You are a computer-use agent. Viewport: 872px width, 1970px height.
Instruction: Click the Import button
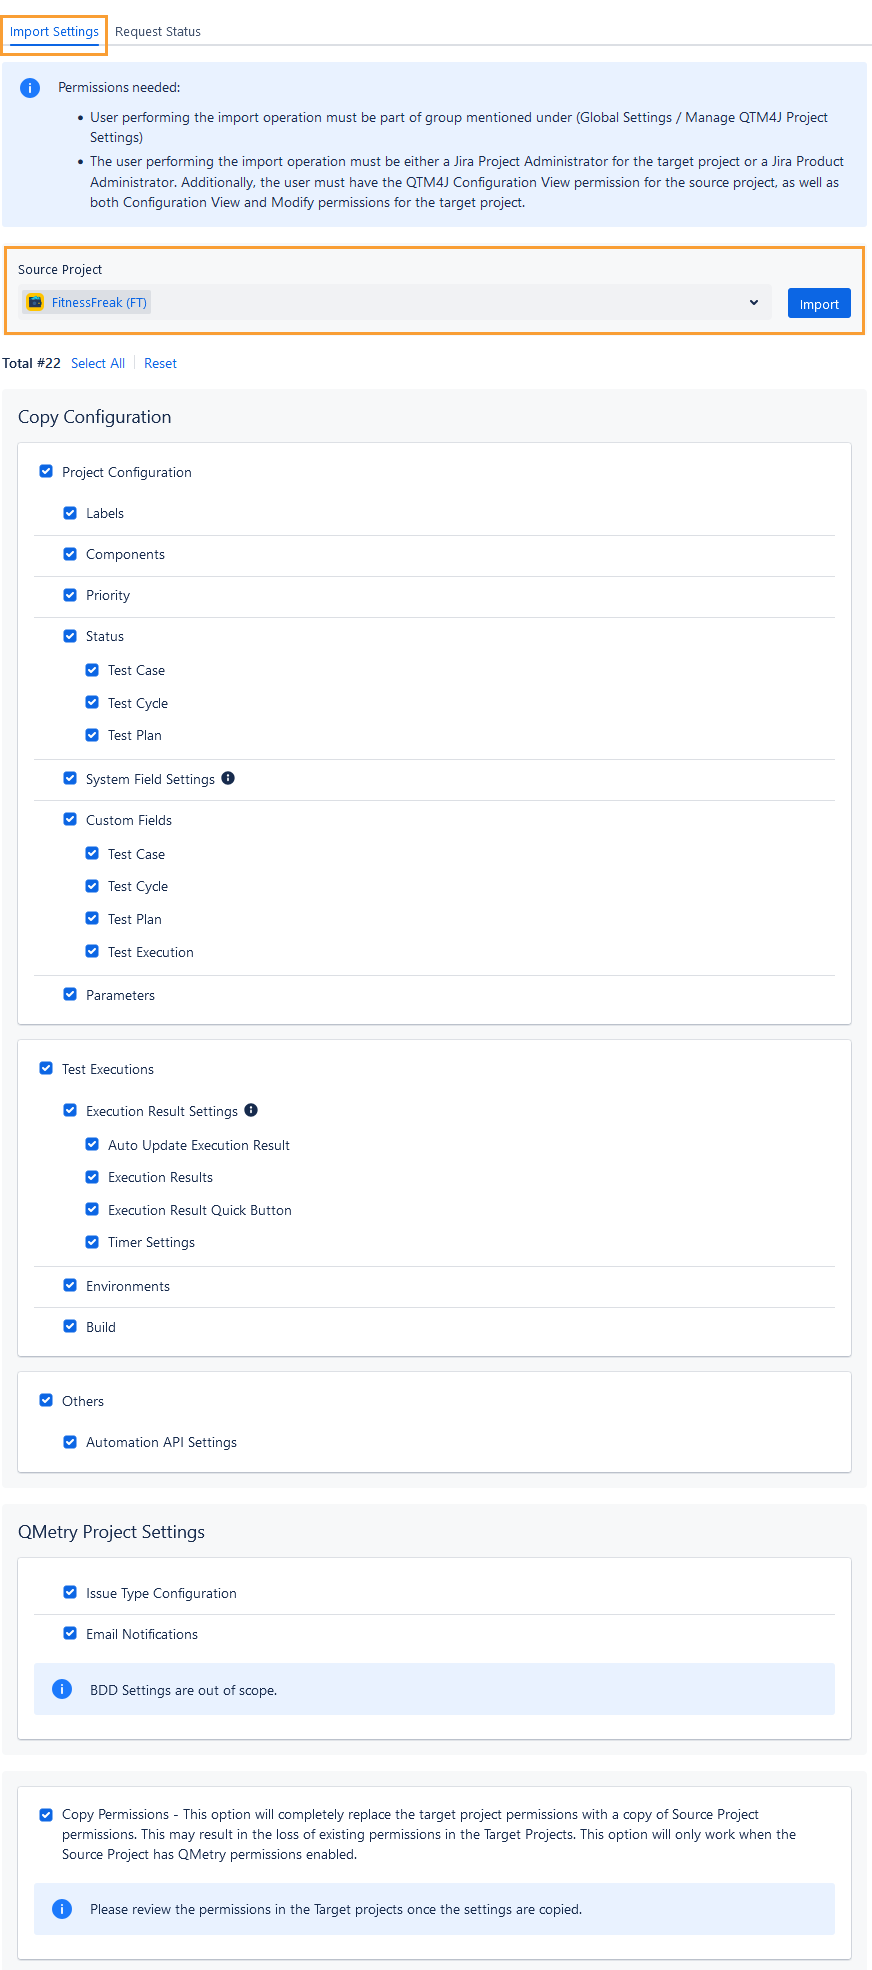[x=819, y=302]
